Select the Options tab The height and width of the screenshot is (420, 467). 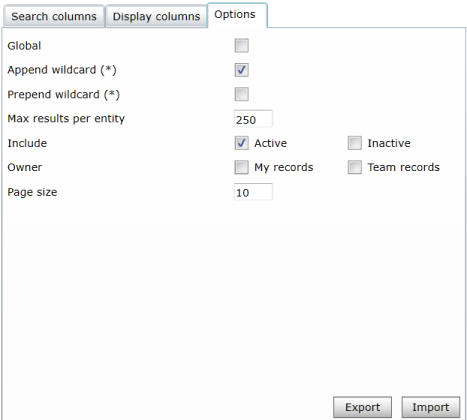[x=237, y=15]
